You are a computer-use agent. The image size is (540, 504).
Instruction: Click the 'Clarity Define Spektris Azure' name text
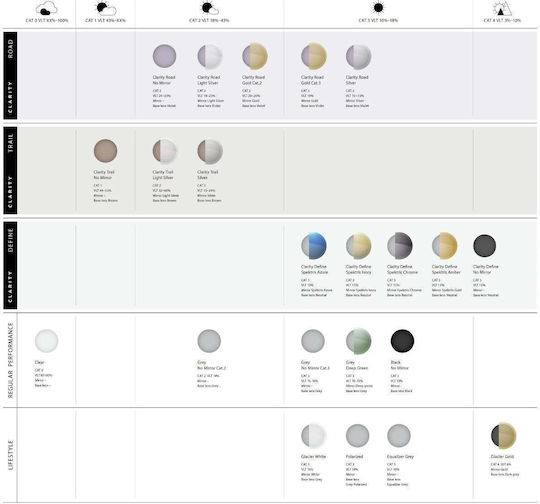[x=314, y=269]
